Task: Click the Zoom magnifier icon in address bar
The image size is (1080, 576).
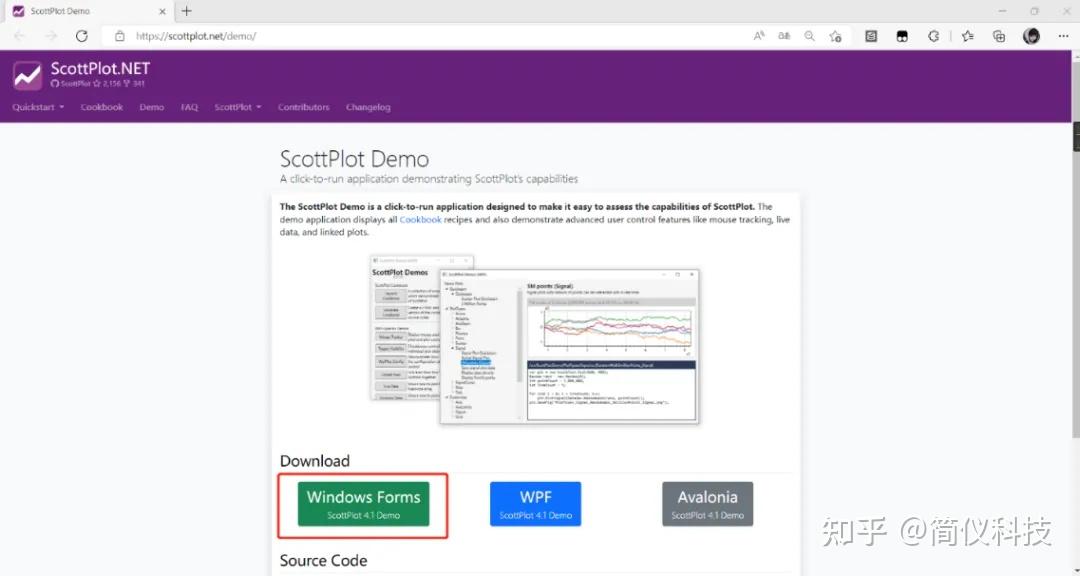Action: [809, 36]
